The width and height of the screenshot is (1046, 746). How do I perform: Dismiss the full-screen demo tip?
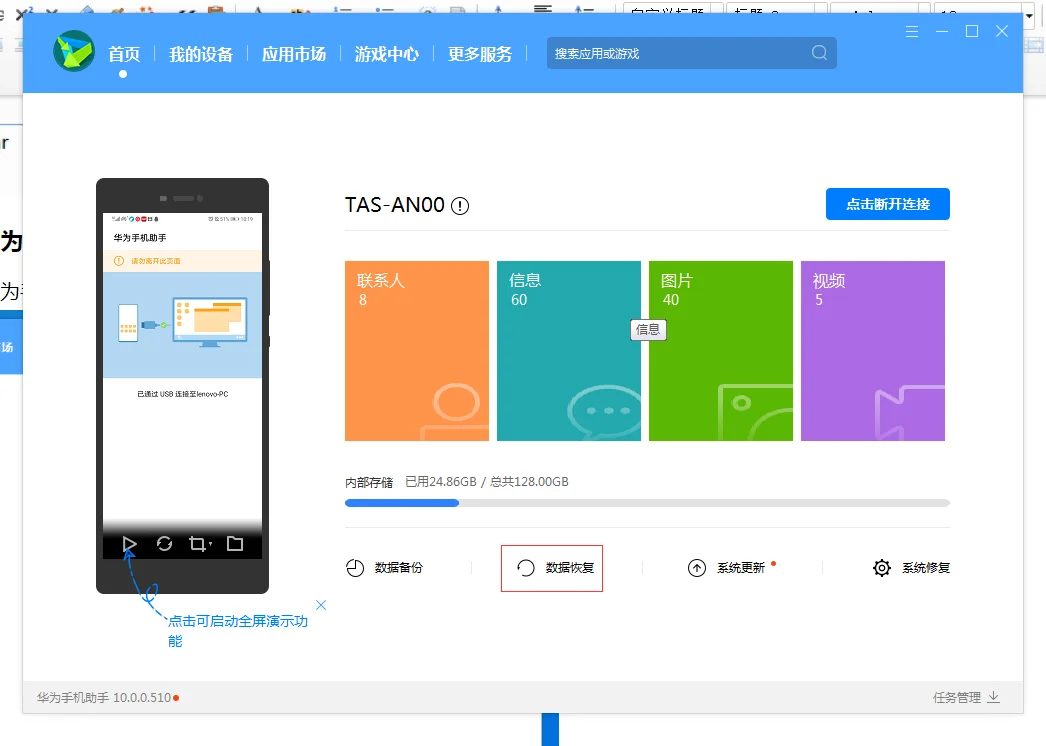321,605
